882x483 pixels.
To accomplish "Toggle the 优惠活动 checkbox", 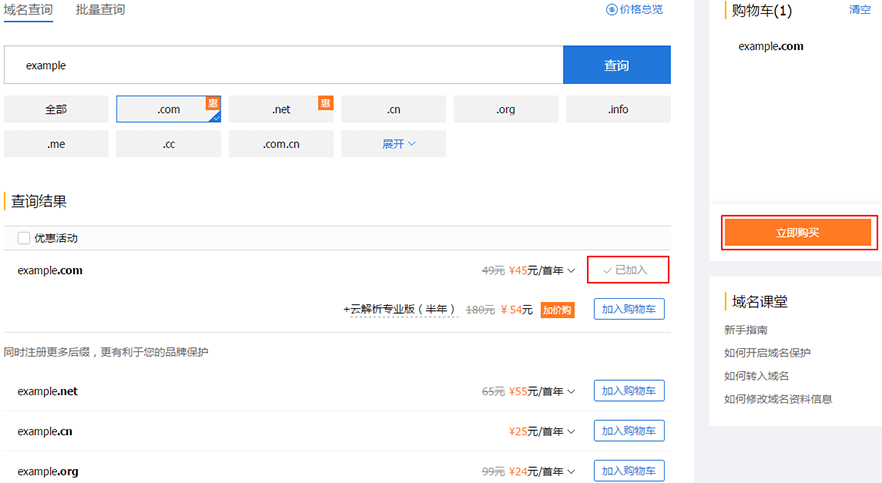I will click(24, 238).
